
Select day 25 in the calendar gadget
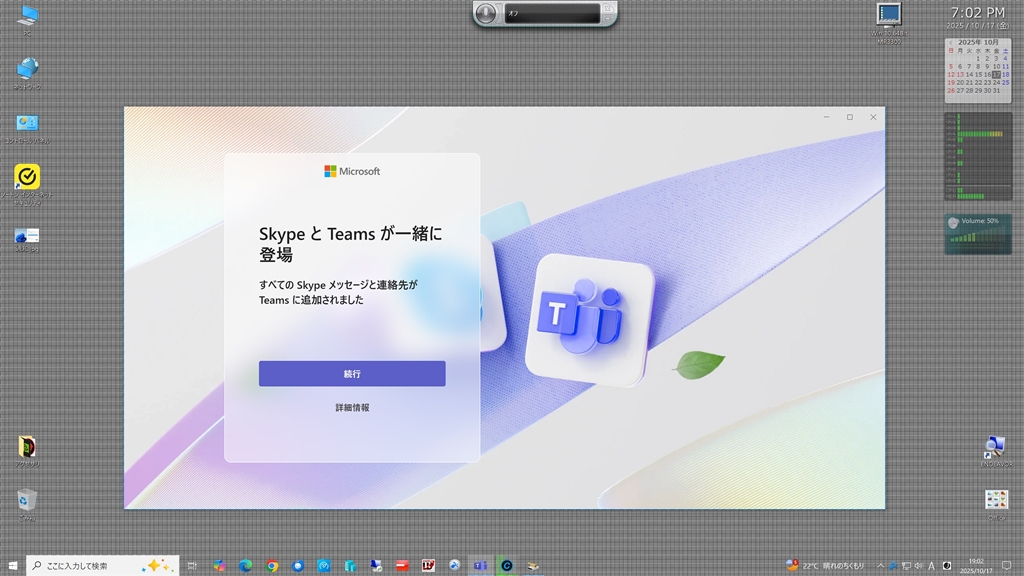(x=1005, y=82)
